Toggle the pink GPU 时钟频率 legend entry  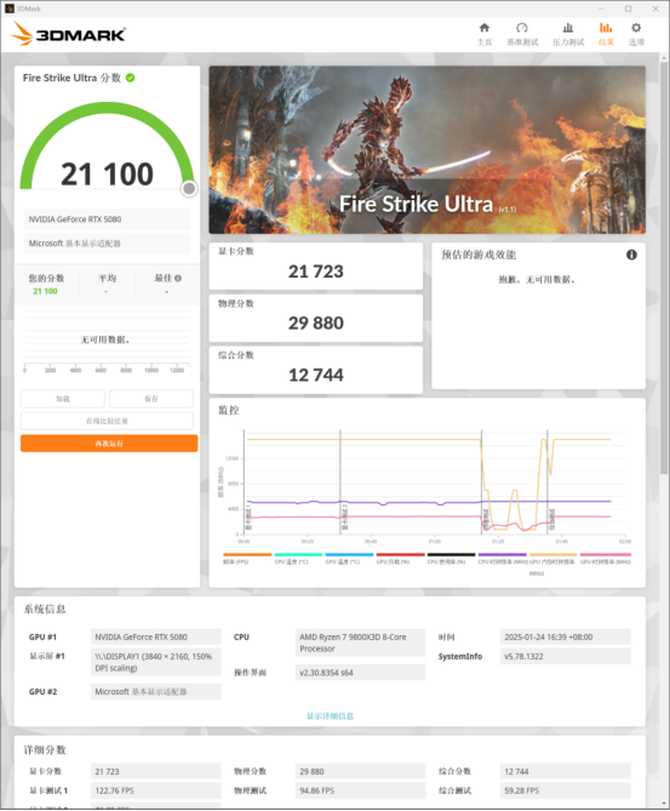click(605, 559)
